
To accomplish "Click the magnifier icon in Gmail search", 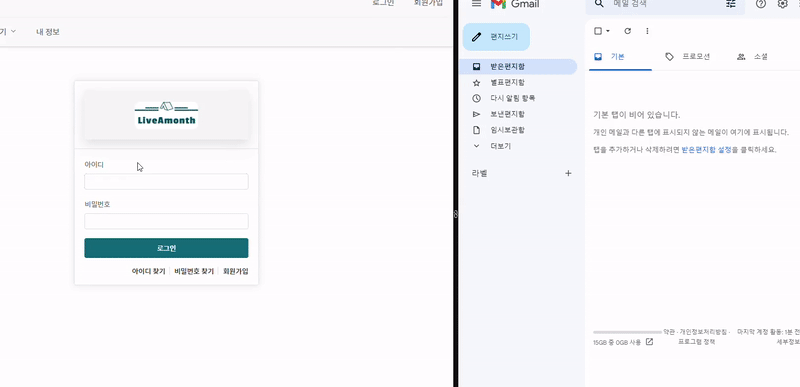I will 599,4.
